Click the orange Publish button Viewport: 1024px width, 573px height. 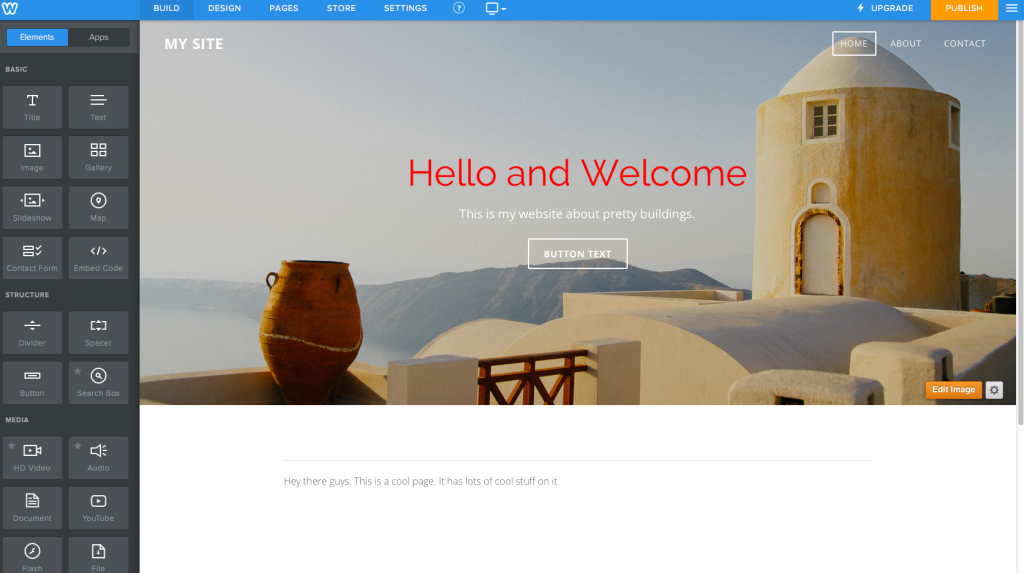[x=964, y=9]
